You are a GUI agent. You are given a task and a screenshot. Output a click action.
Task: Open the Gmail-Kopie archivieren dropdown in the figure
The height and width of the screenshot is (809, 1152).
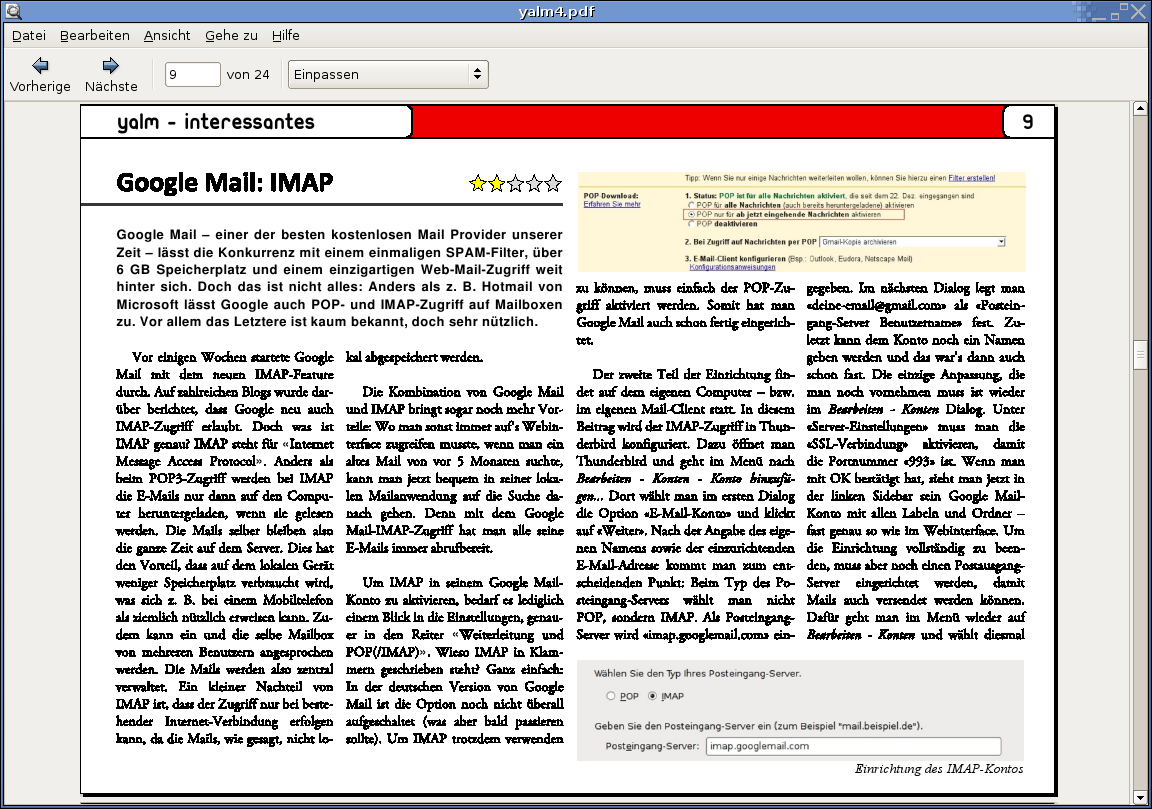pyautogui.click(x=912, y=242)
